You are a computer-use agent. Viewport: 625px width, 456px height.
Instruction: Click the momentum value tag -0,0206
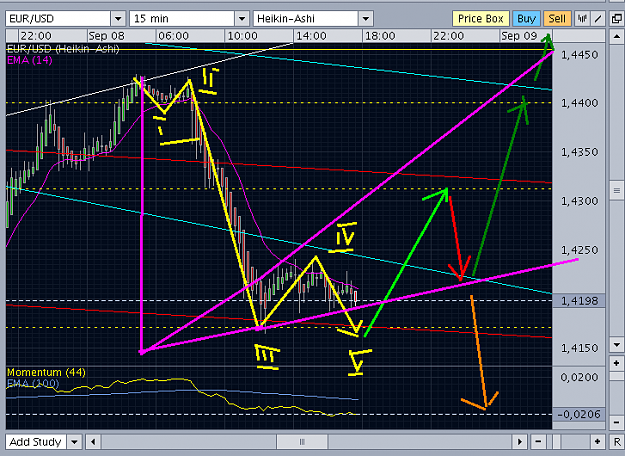[x=579, y=415]
